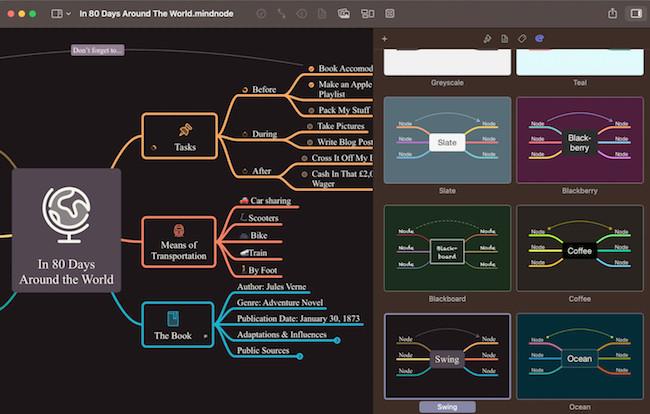650x414 pixels.
Task: Switch to the Tags inspector tab
Action: pos(522,39)
